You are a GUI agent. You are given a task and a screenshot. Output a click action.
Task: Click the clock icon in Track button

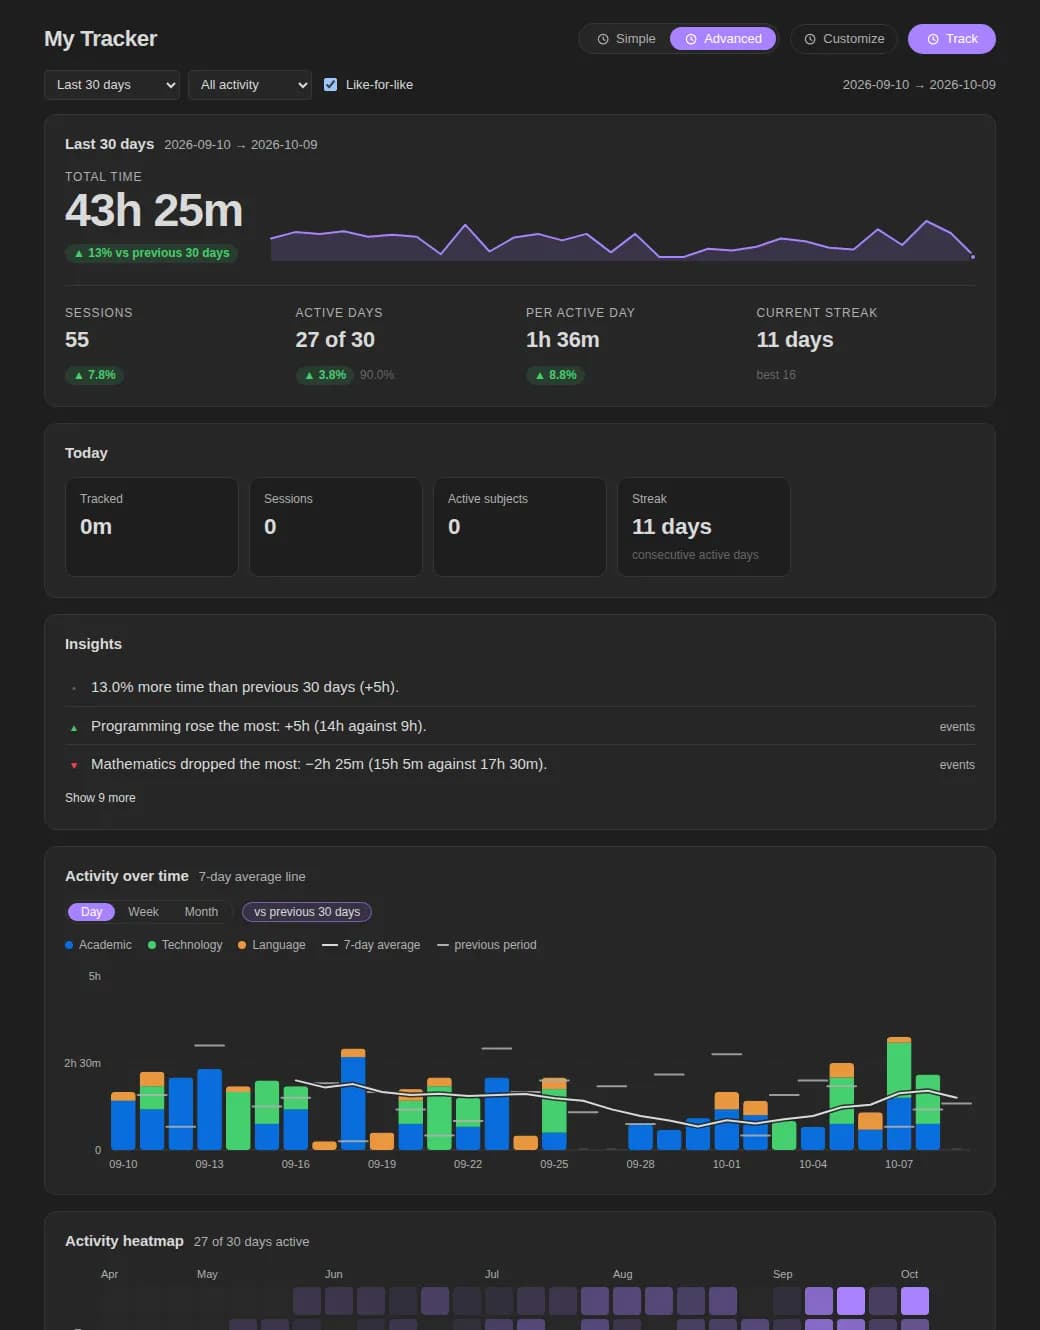933,39
